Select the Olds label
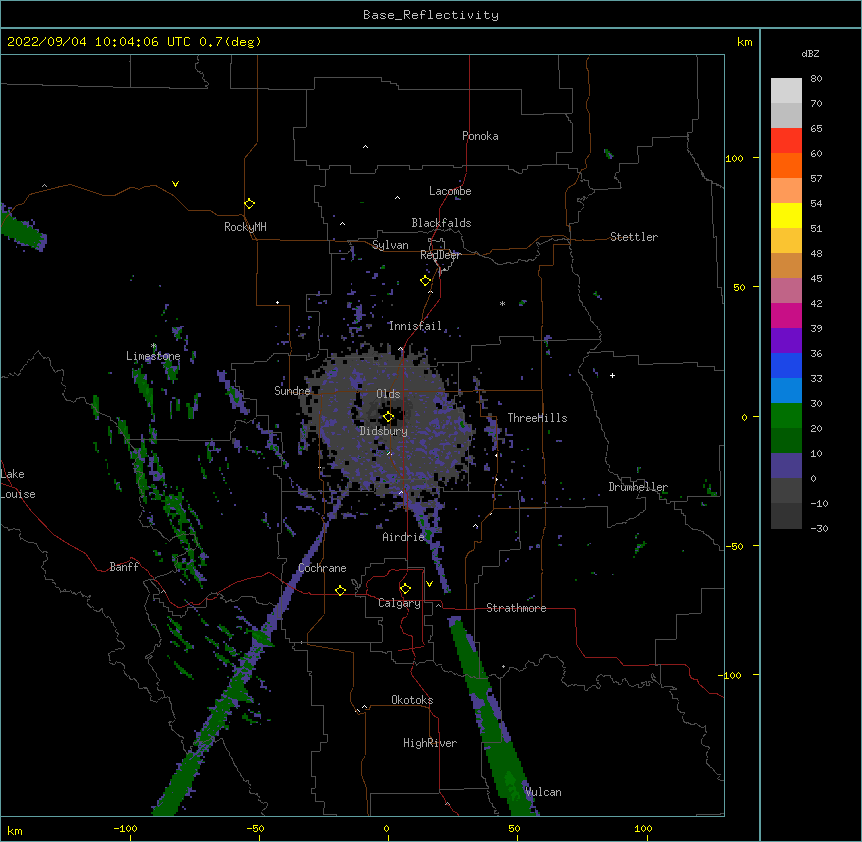This screenshot has width=862, height=842. (x=388, y=394)
